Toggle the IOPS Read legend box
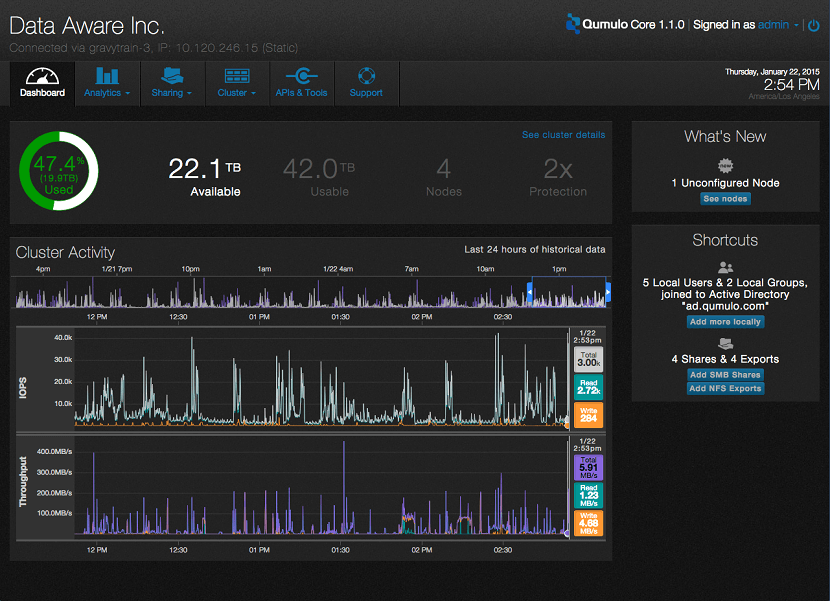This screenshot has width=830, height=601. (586, 387)
